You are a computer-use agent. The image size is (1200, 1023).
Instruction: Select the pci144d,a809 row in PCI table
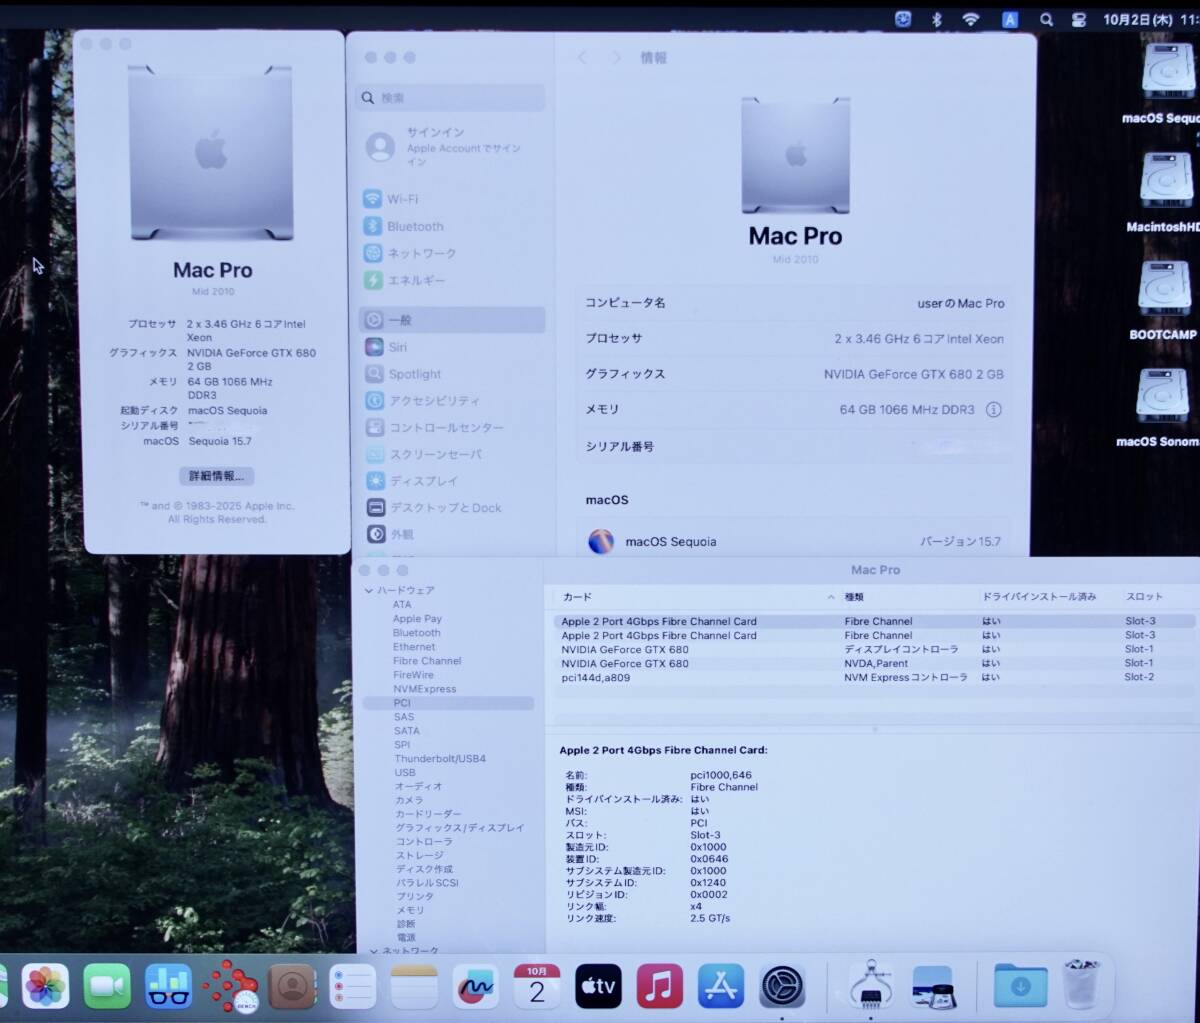click(x=596, y=678)
